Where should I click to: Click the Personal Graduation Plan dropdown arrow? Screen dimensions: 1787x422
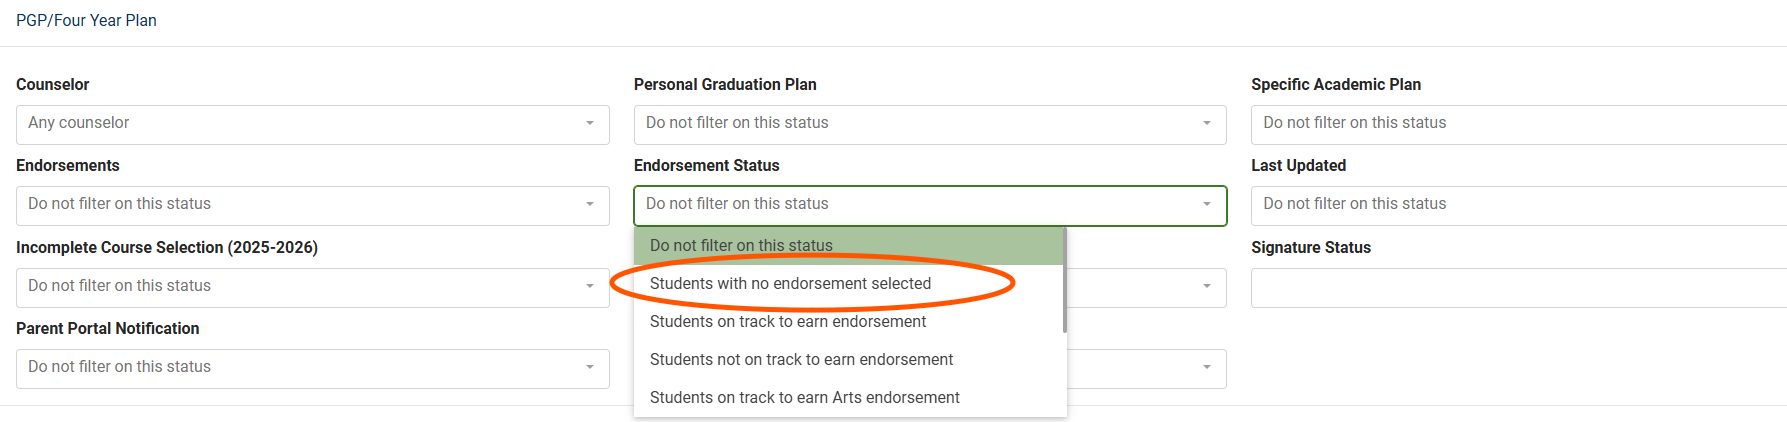point(1207,124)
